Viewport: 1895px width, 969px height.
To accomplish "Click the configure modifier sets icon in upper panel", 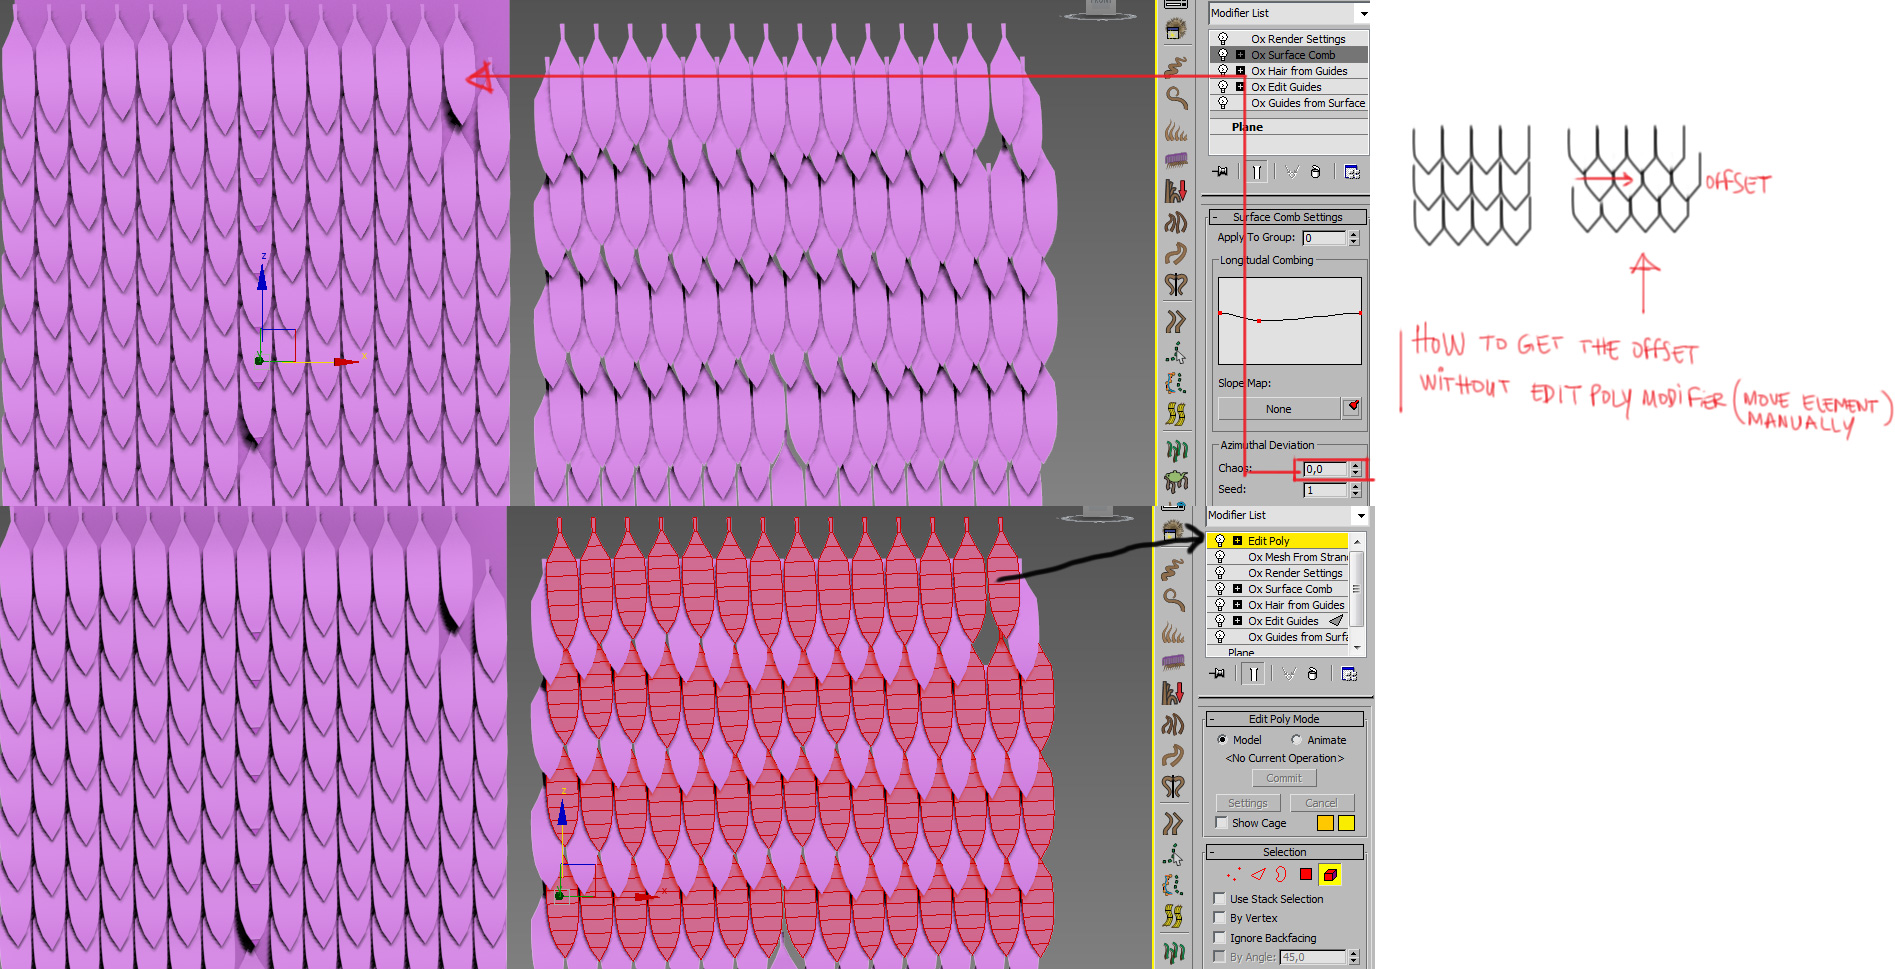I will pos(1352,172).
